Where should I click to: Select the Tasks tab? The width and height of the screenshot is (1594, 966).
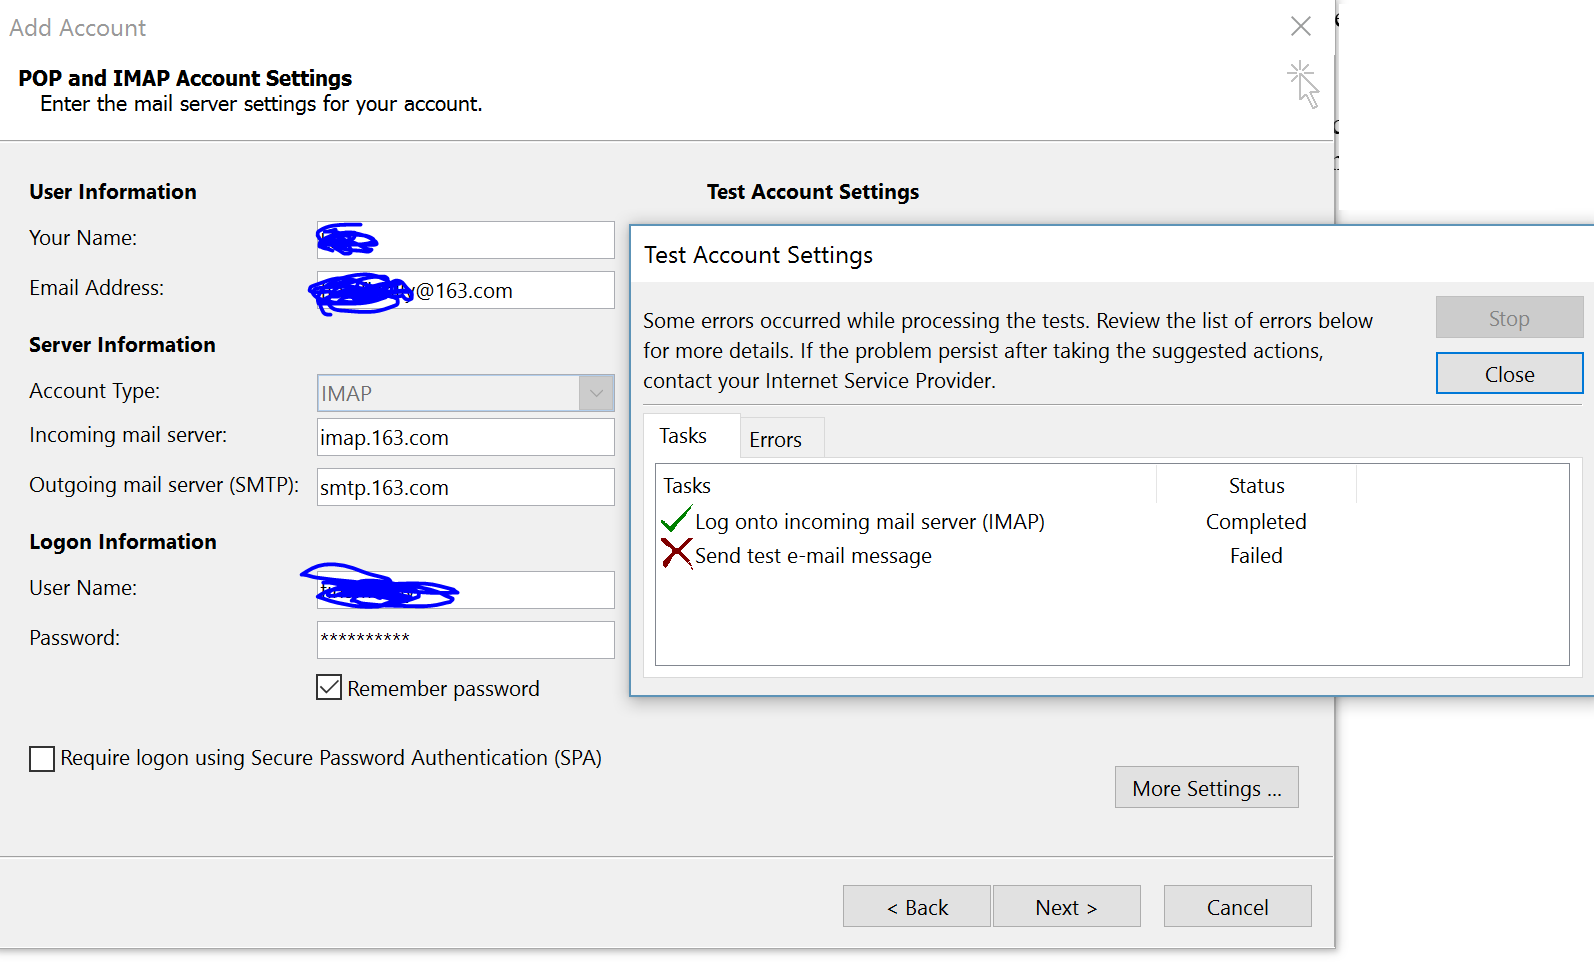pyautogui.click(x=683, y=436)
